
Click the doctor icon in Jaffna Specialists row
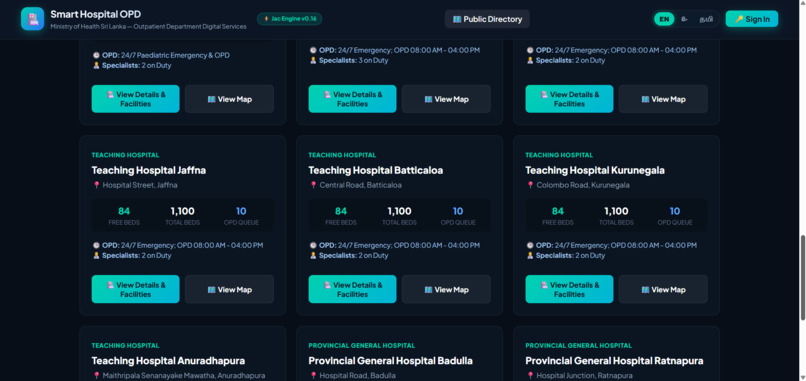point(96,256)
